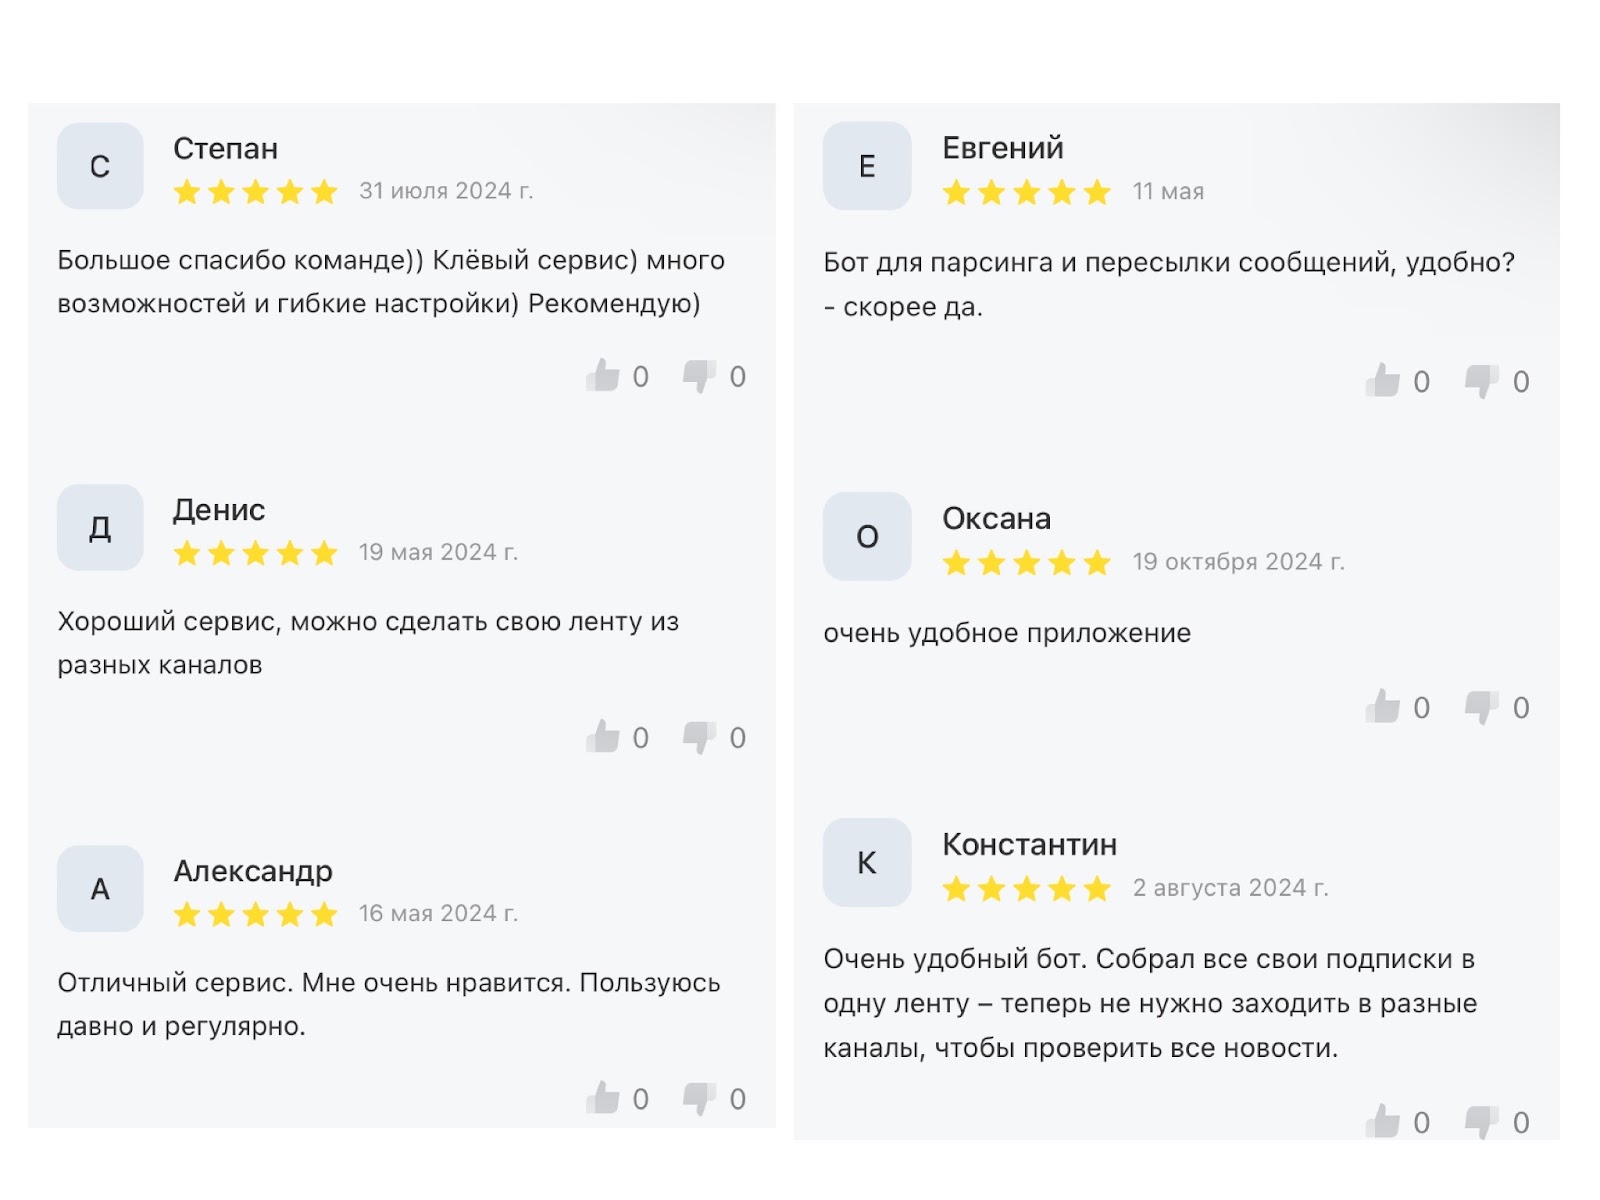1600x1200 pixels.
Task: Open Степан's avatar with letter С
Action: pos(100,166)
